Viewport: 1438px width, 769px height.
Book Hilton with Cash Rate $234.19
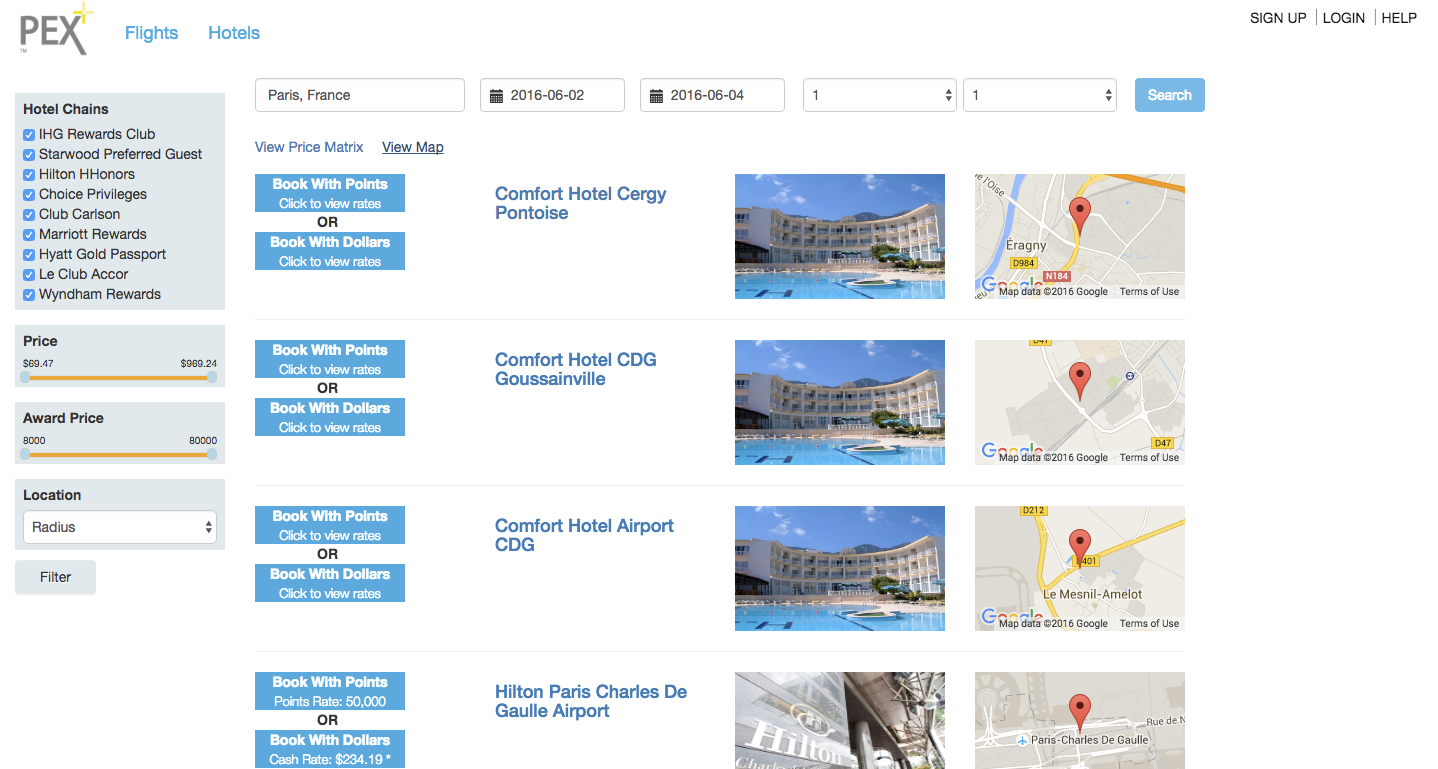330,749
